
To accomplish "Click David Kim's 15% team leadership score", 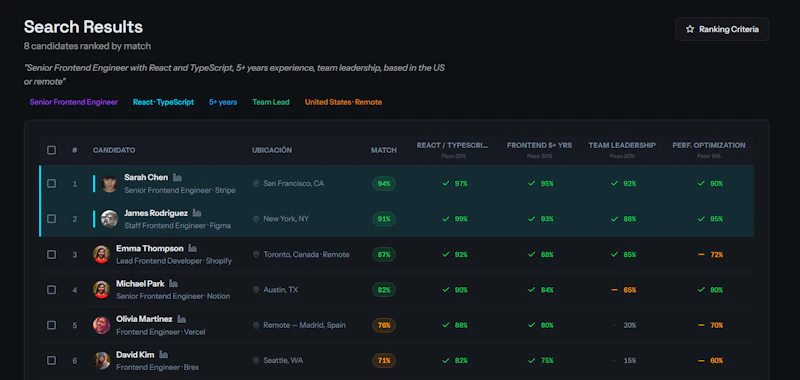I will coord(630,361).
